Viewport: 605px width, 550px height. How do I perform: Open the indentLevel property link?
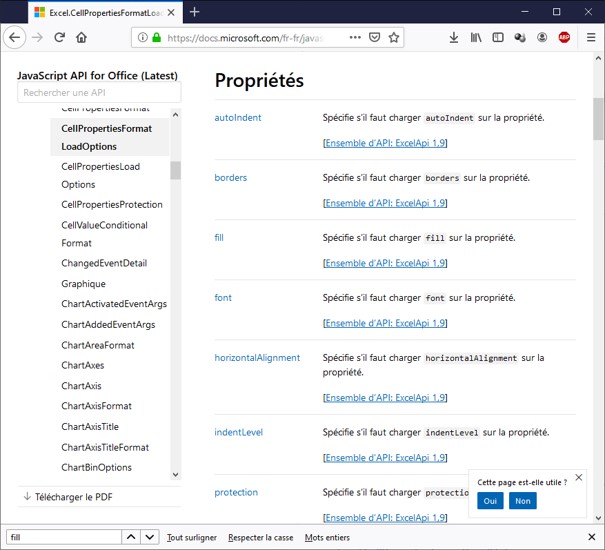tap(238, 432)
